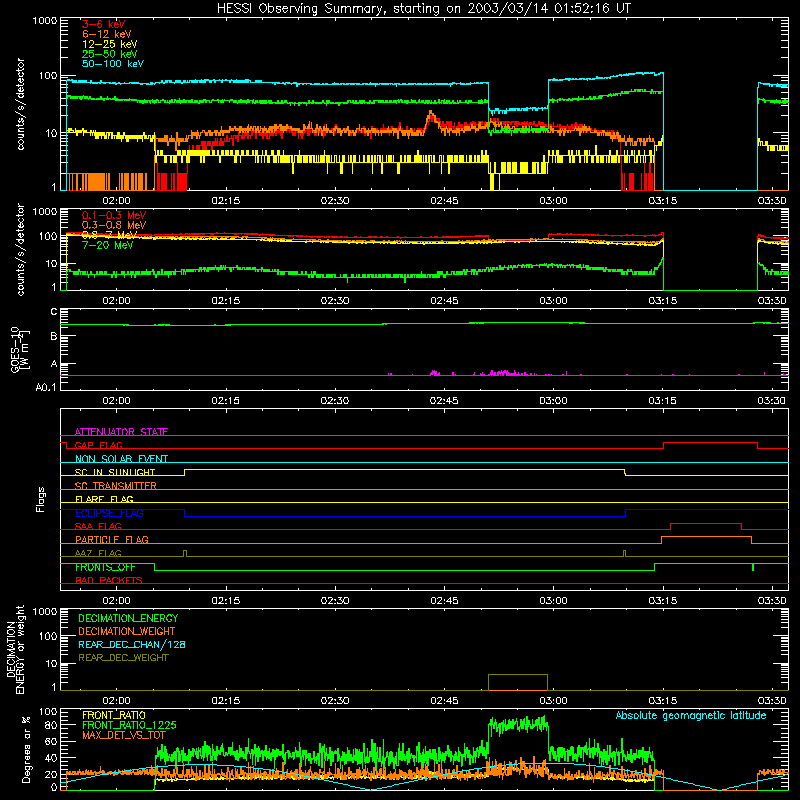
Task: Click the Degrees or % axis label
Action: click(26, 749)
